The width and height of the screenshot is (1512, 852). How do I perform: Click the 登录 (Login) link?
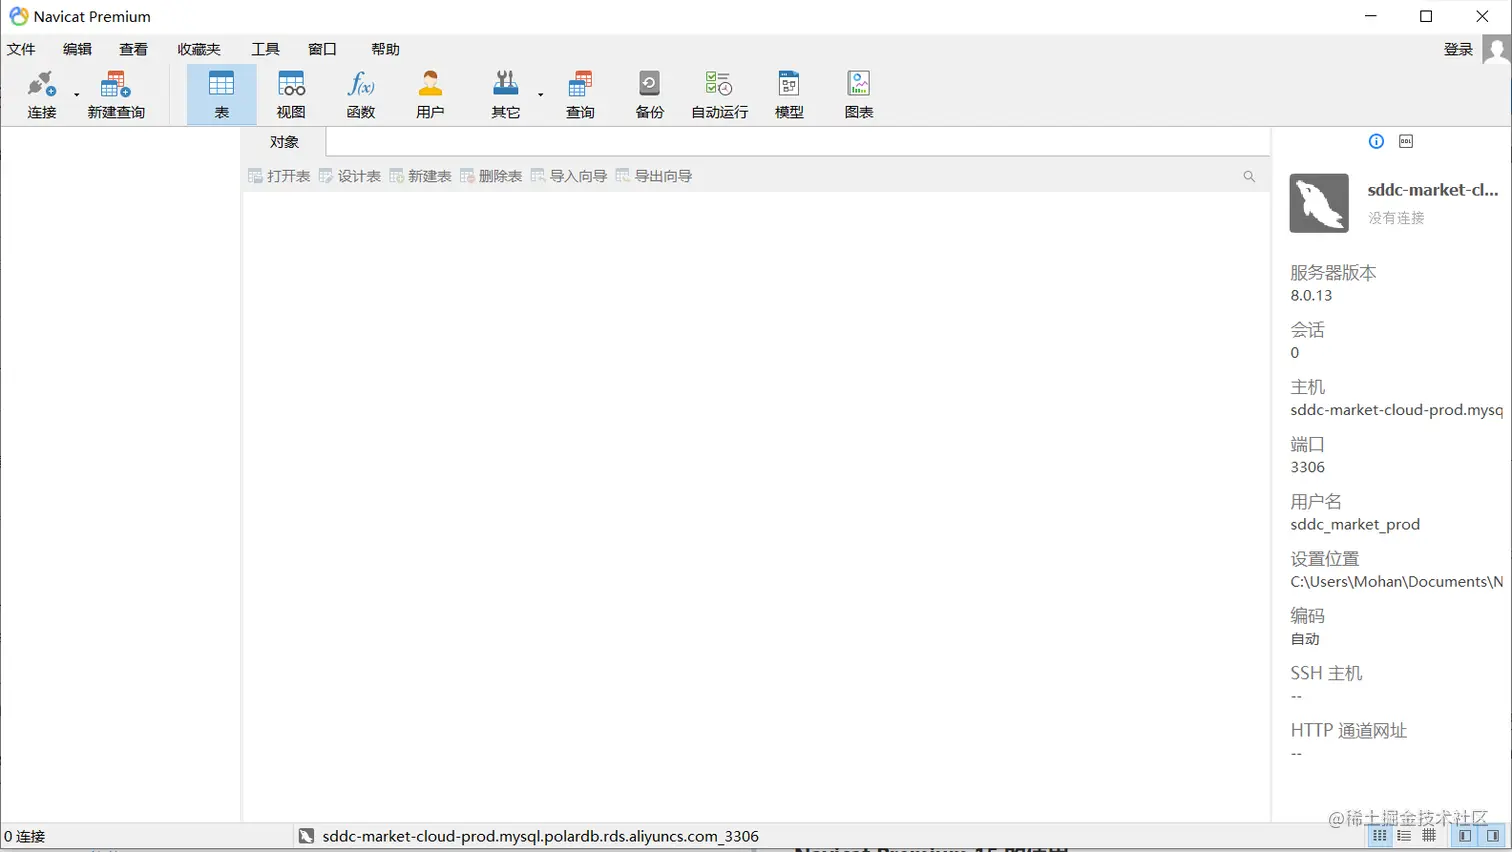click(1458, 49)
